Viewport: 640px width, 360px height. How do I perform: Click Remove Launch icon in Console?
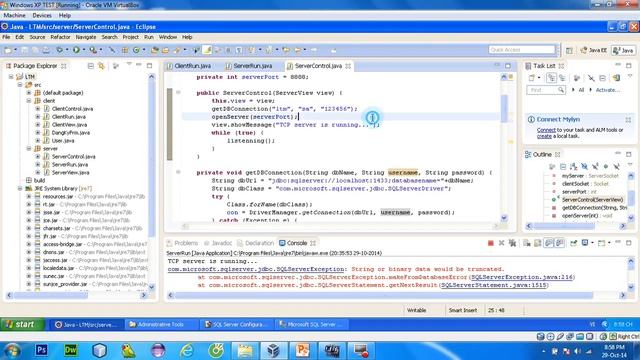(501, 243)
